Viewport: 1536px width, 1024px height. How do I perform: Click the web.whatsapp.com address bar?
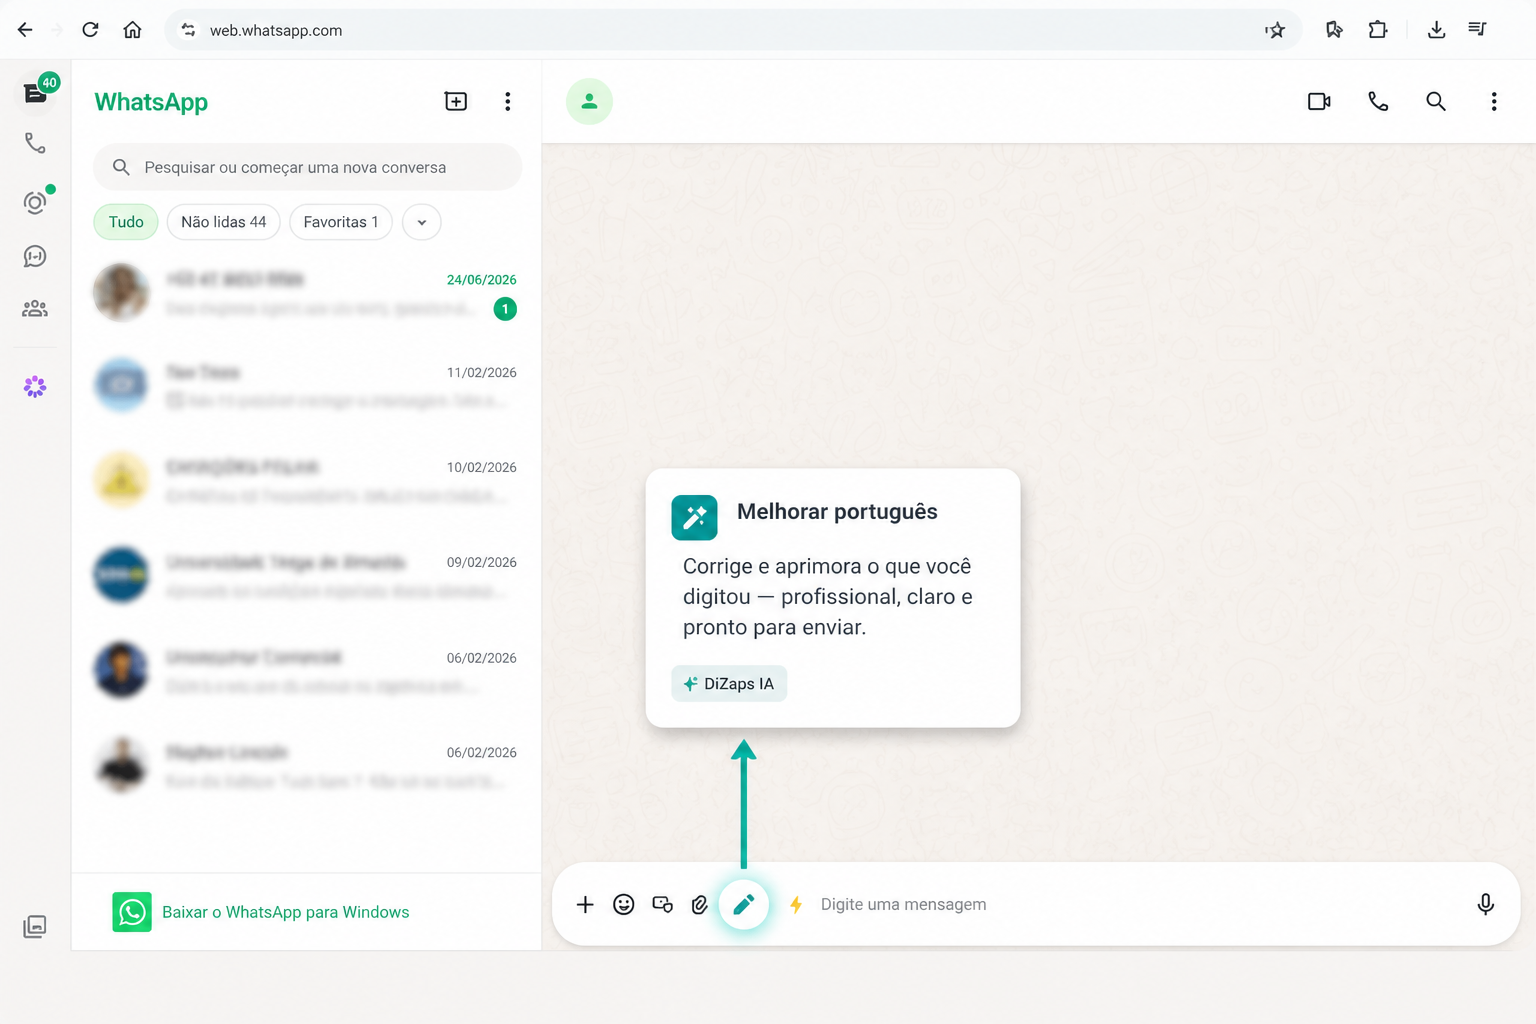733,30
